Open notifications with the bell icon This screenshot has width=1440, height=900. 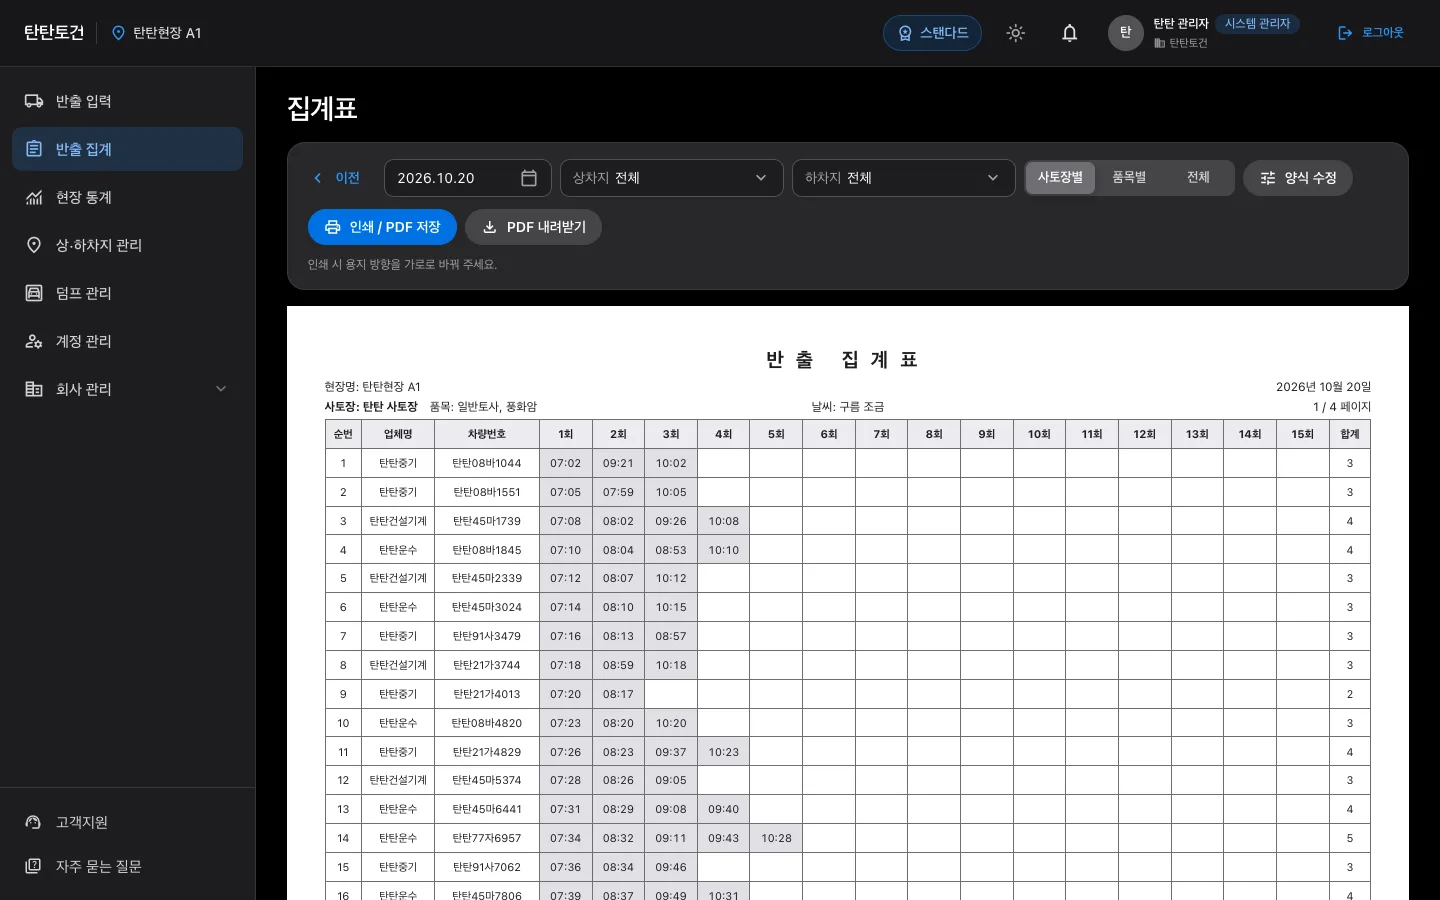point(1070,33)
